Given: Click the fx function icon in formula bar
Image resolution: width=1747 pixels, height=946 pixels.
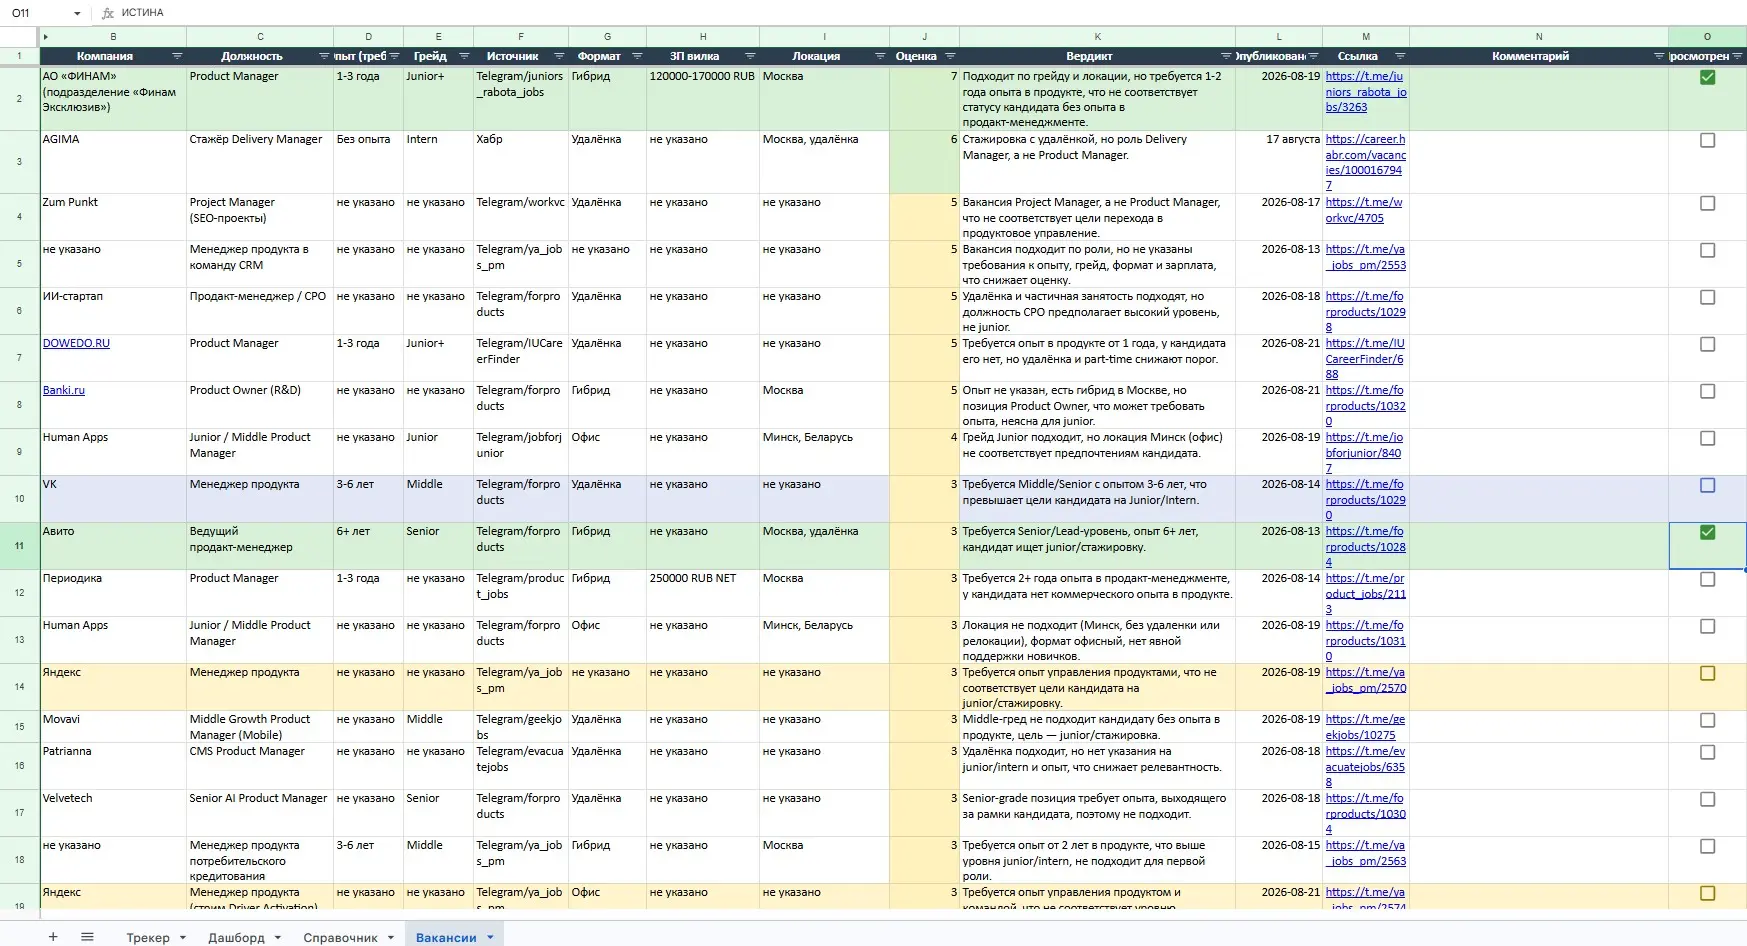Looking at the screenshot, I should click(x=108, y=13).
